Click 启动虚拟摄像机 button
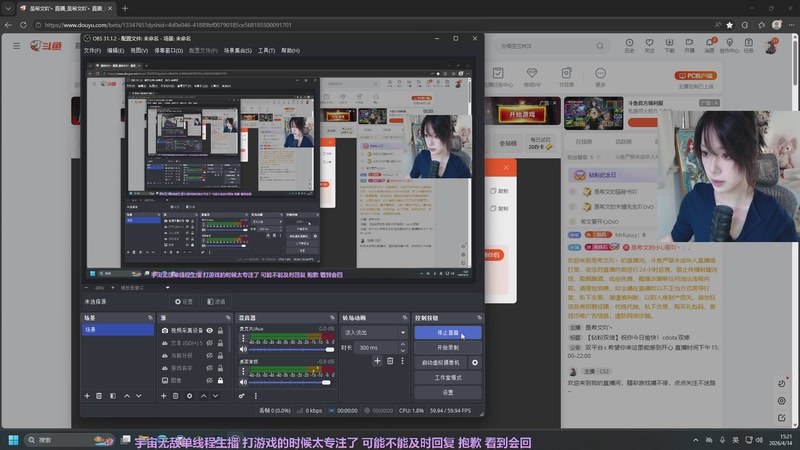This screenshot has height=450, width=800. (441, 363)
